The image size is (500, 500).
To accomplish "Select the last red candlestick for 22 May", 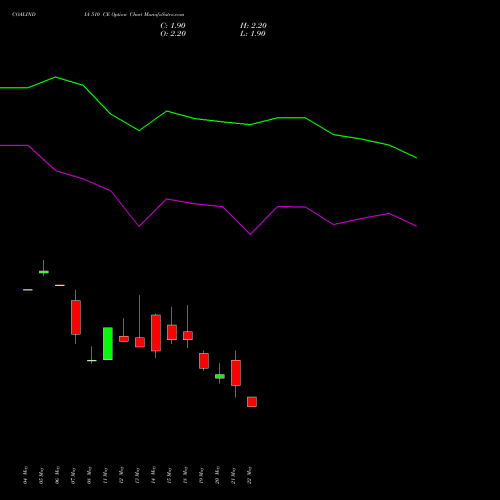I will pyautogui.click(x=252, y=402).
